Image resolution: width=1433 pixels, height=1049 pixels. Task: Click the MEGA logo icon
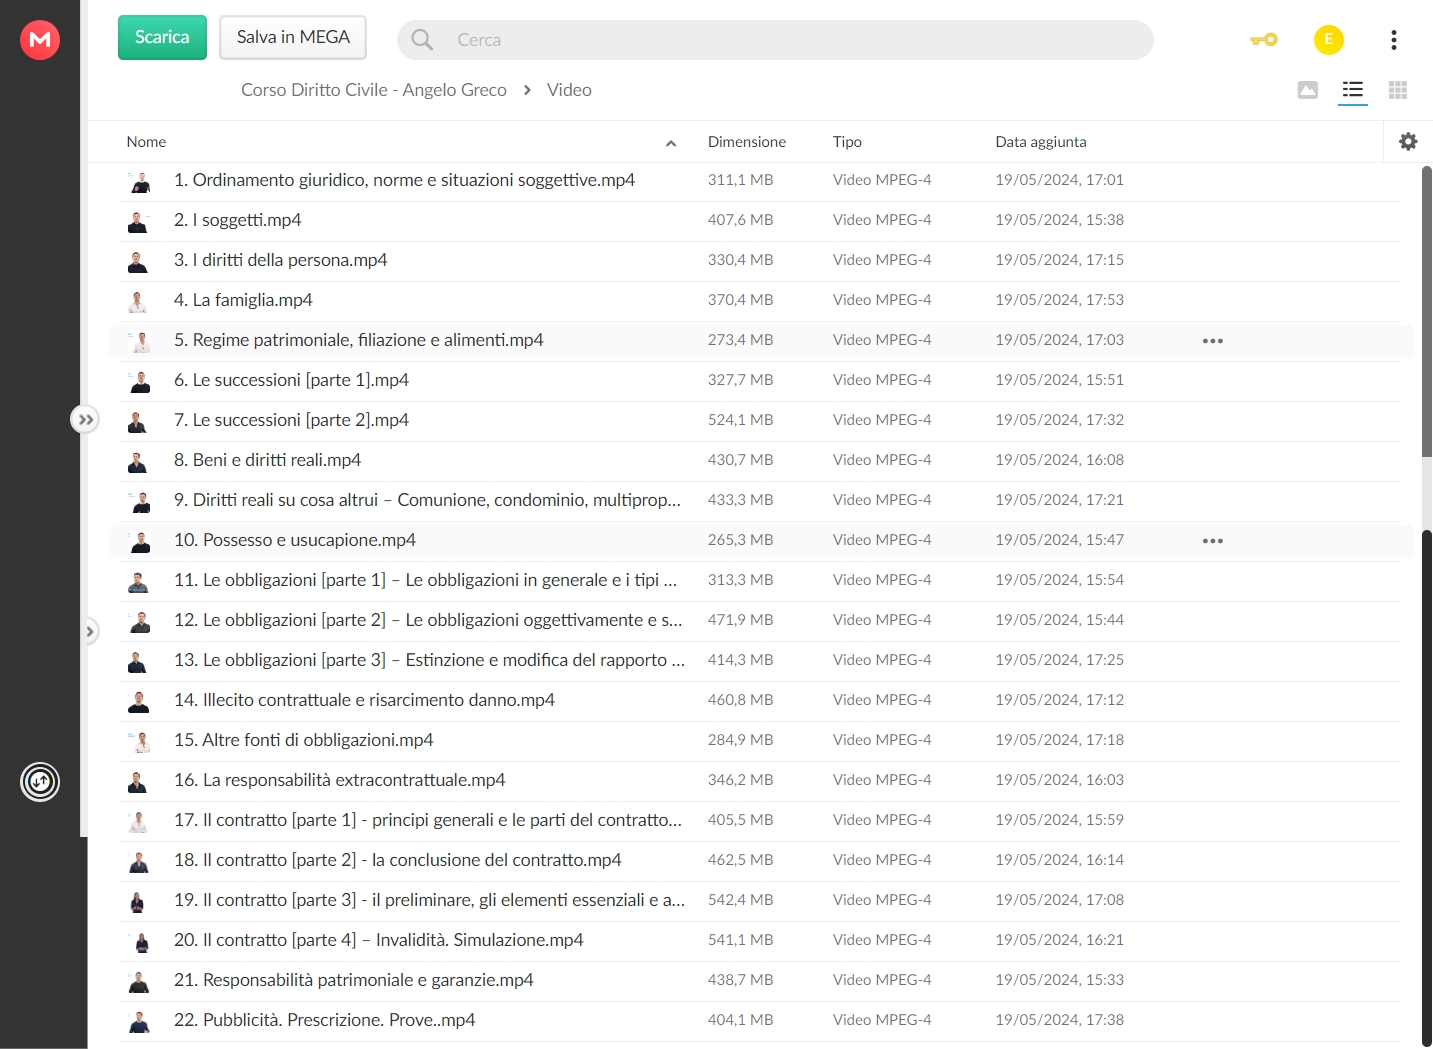(40, 40)
